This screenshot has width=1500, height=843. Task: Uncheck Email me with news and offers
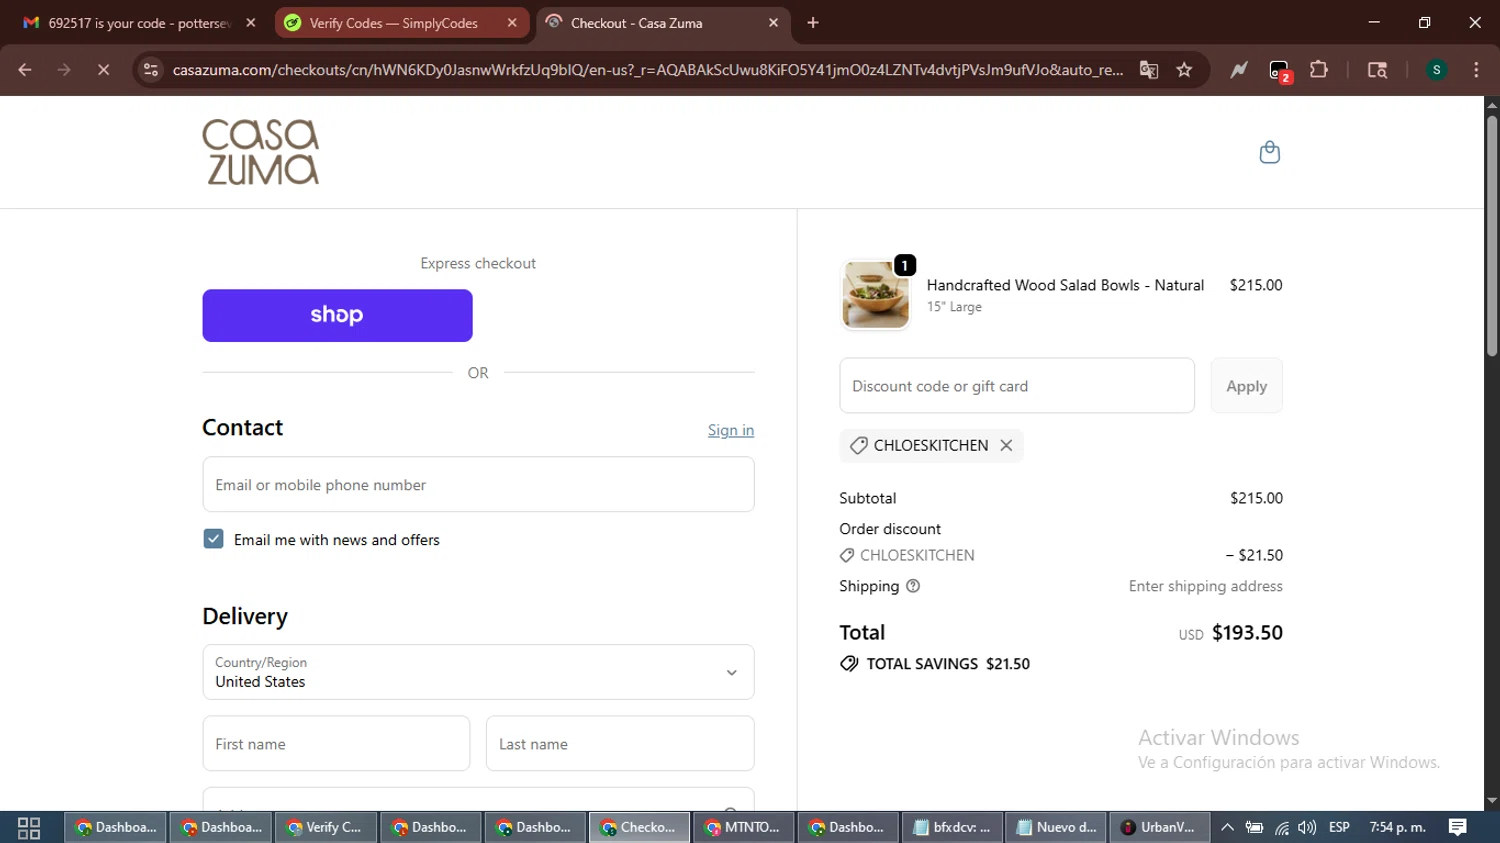(x=213, y=539)
